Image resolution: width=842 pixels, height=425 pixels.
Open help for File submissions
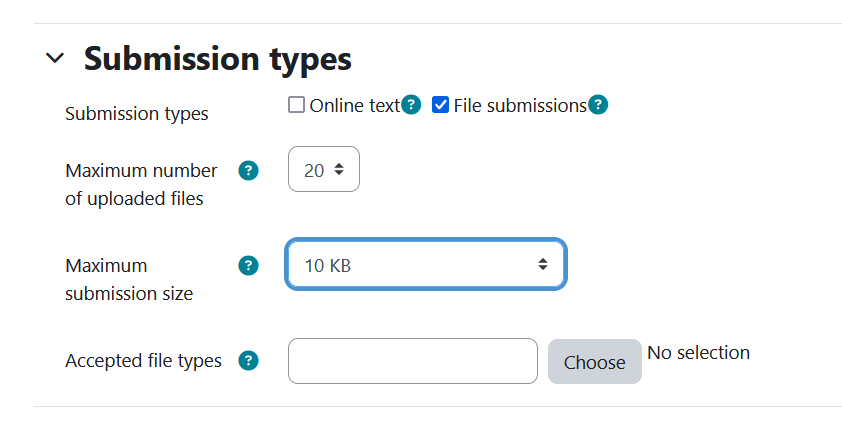(598, 105)
